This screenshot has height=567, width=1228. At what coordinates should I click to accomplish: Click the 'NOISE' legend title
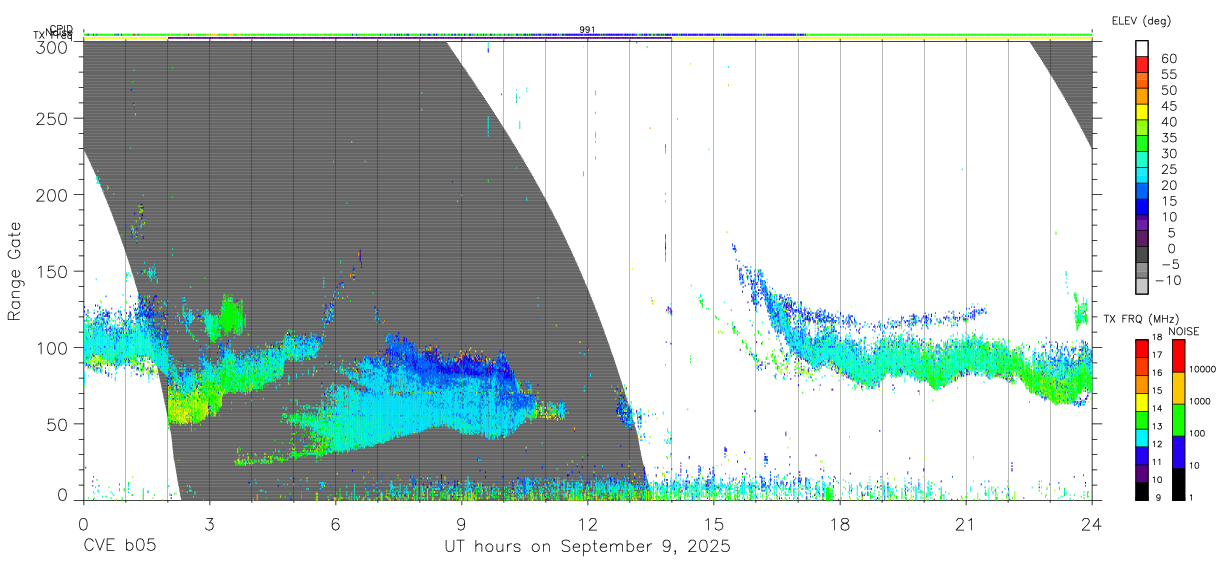coord(1183,331)
